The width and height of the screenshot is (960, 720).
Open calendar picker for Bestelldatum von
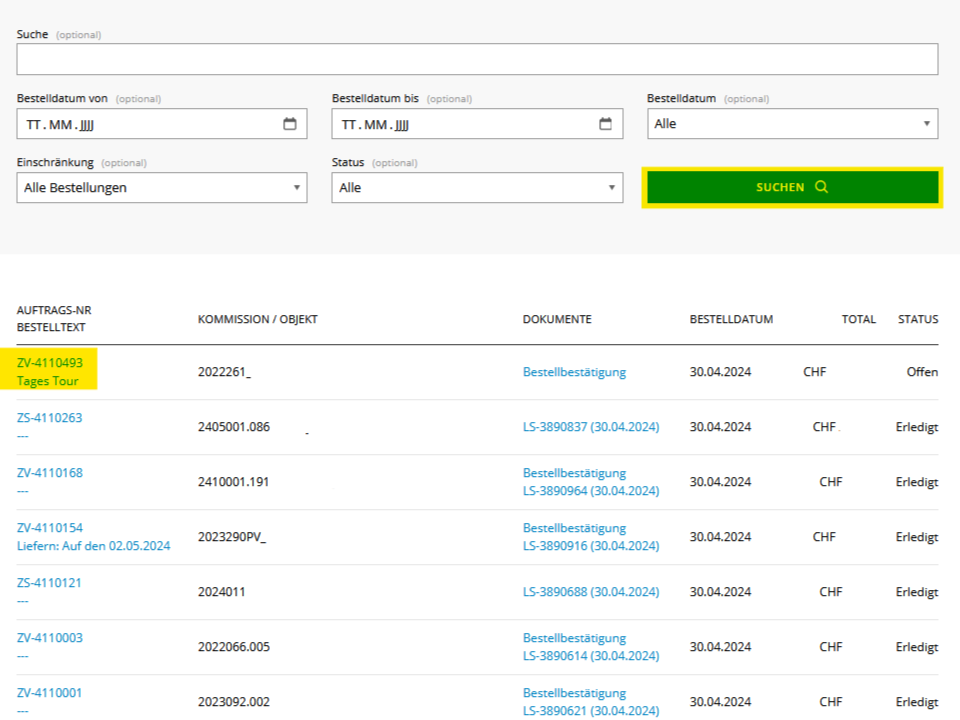(290, 124)
